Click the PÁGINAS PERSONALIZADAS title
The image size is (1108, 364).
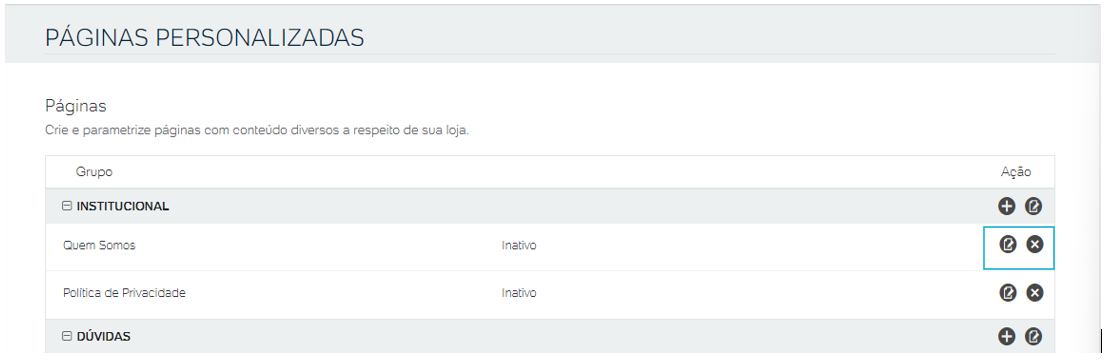[x=205, y=37]
